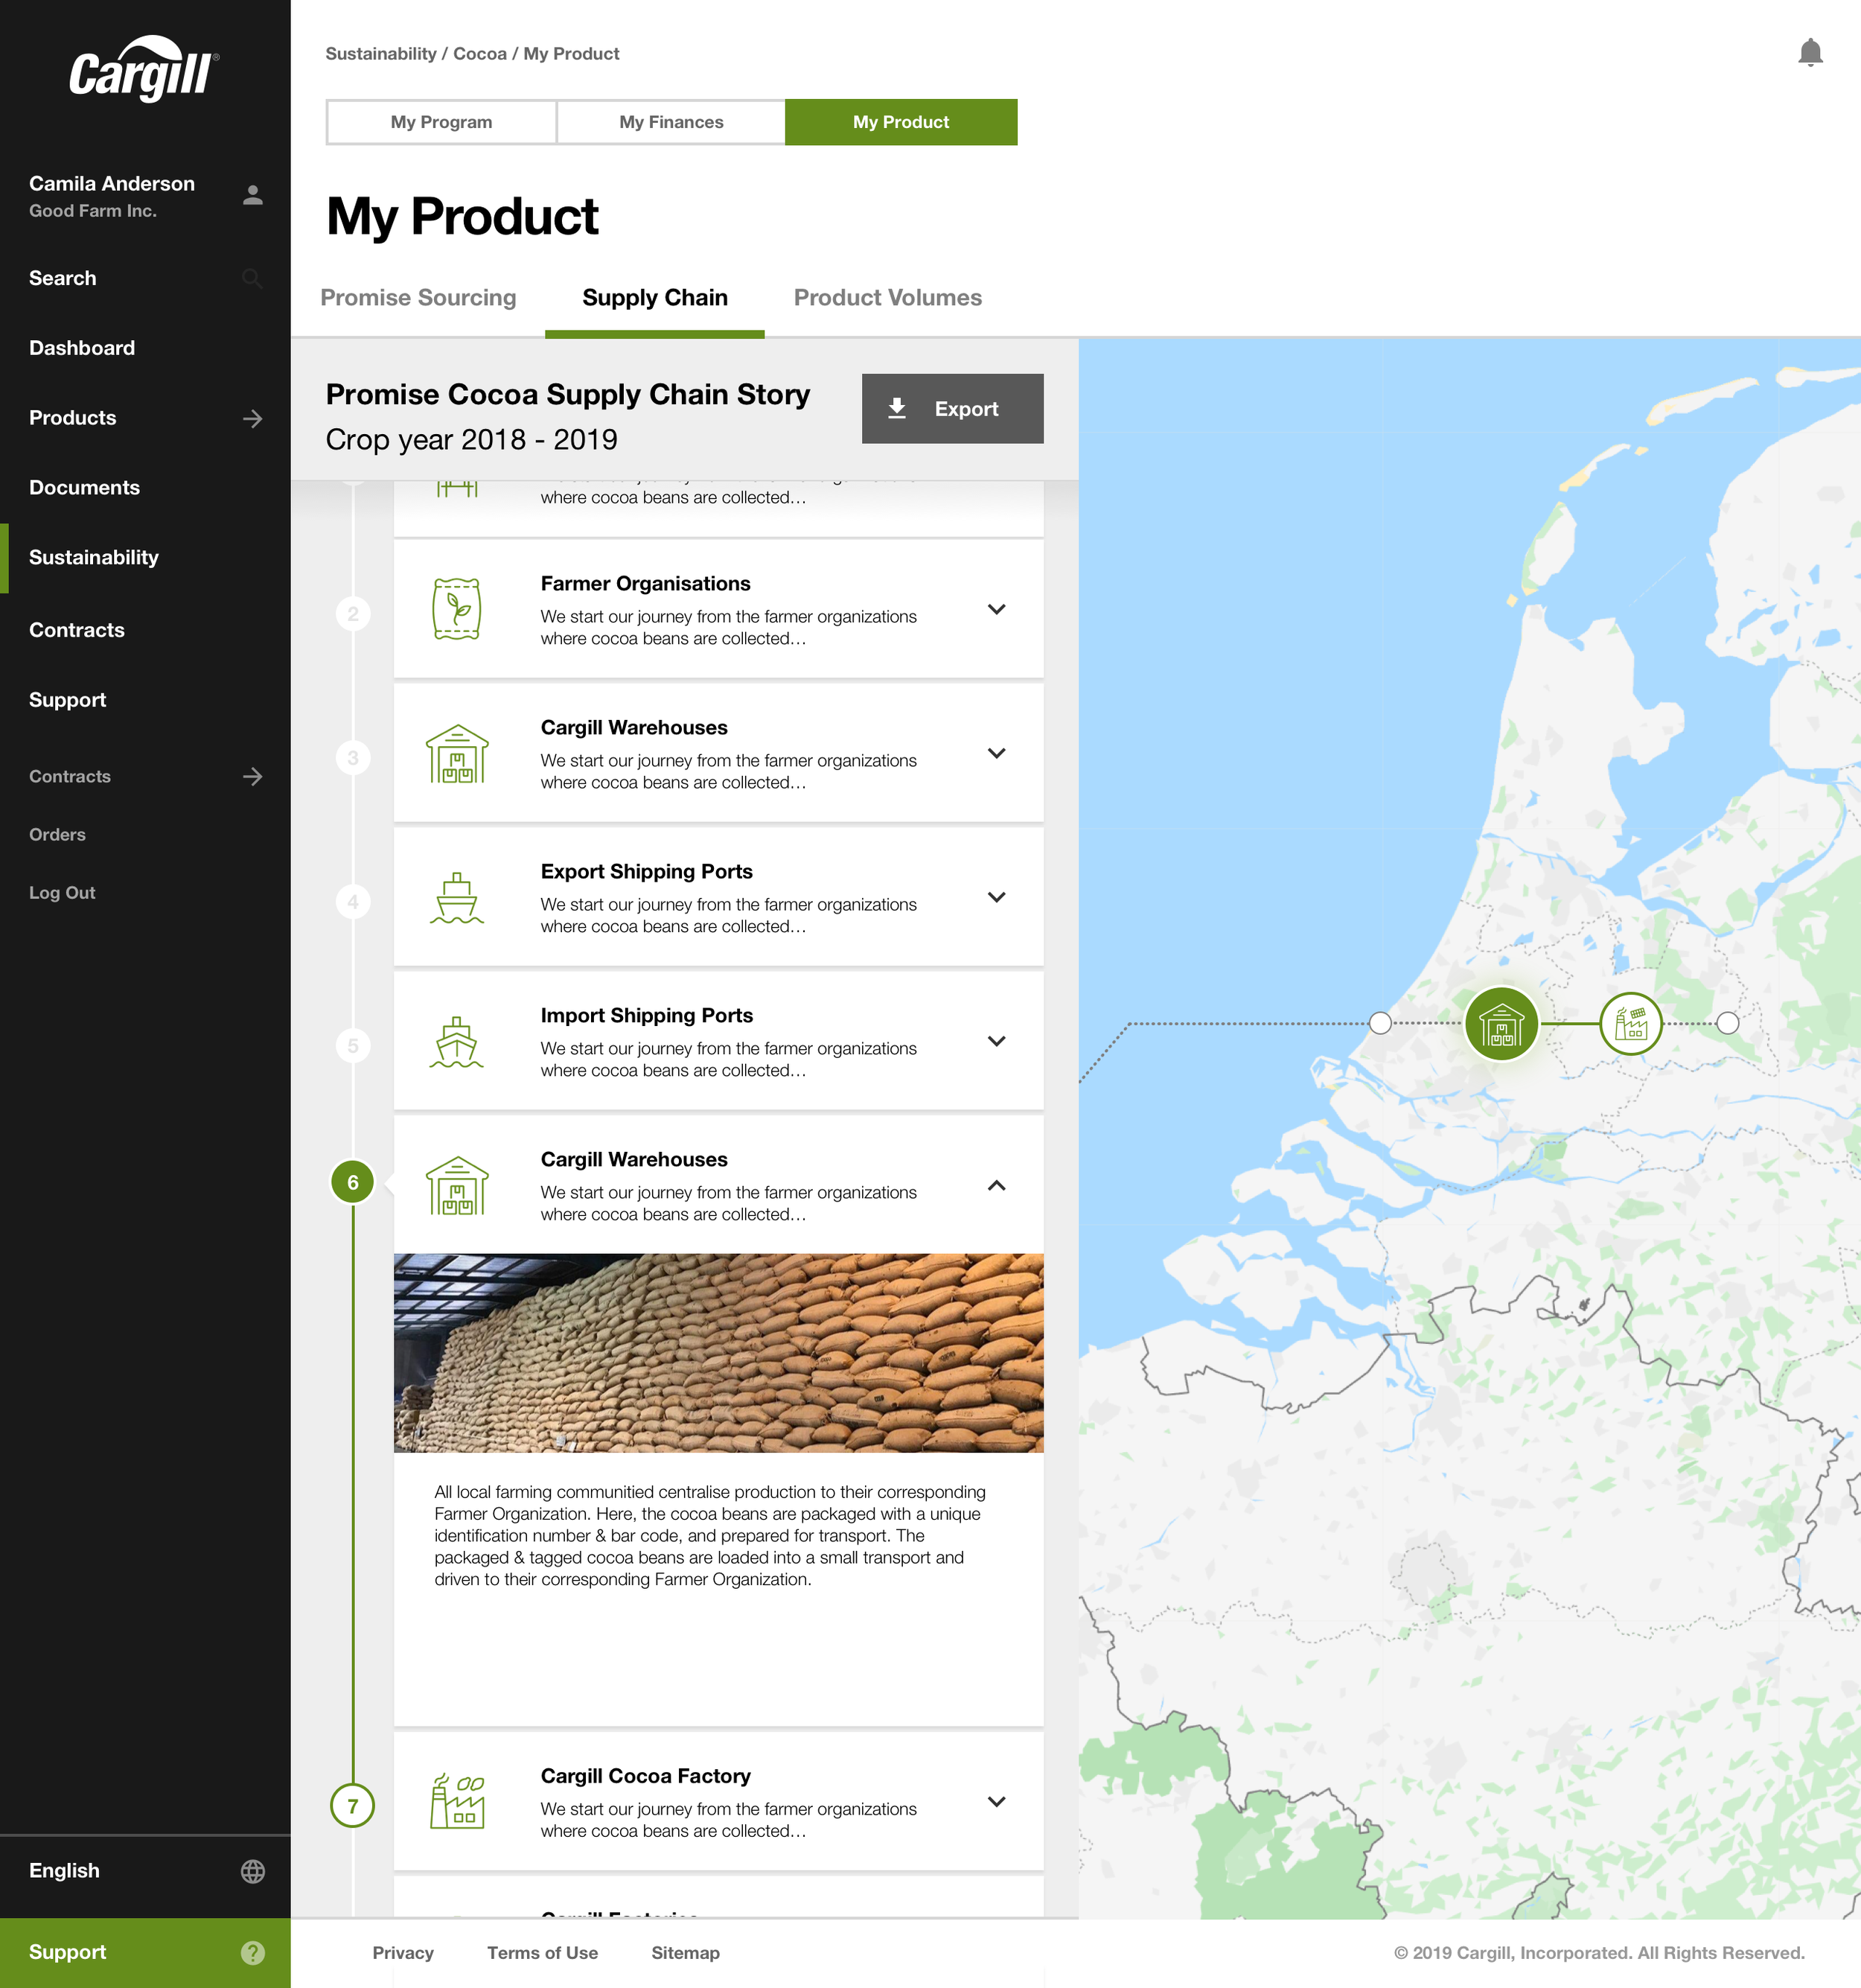
Task: Click Sustainability in the breadcrumb
Action: tap(381, 54)
